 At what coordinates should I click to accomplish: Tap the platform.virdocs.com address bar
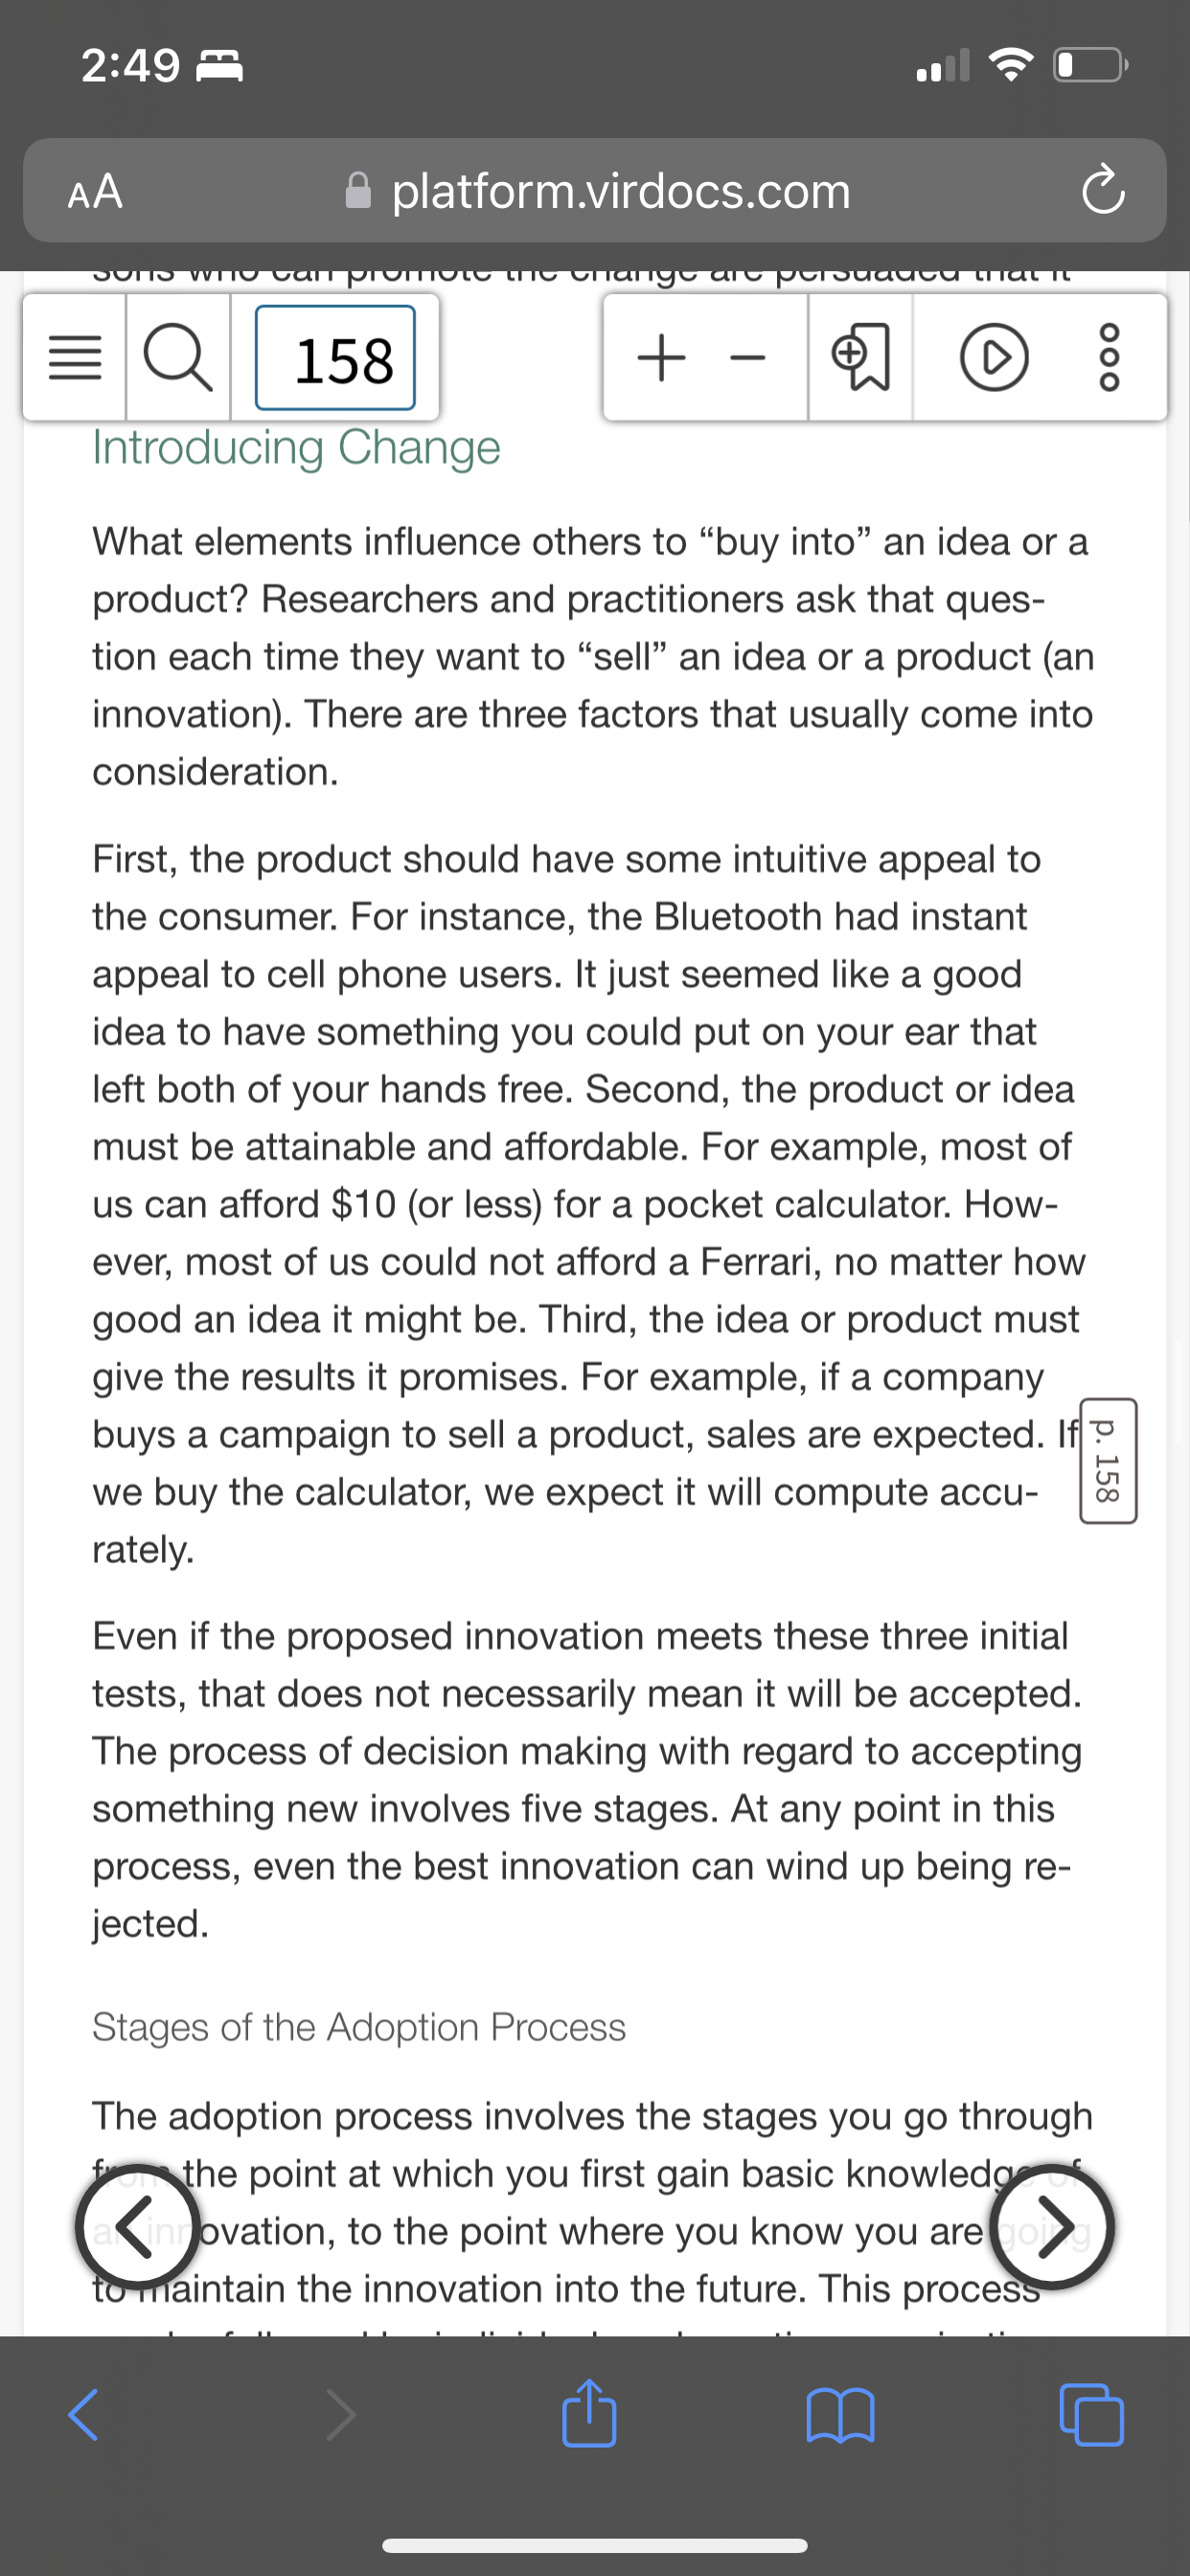pyautogui.click(x=596, y=191)
